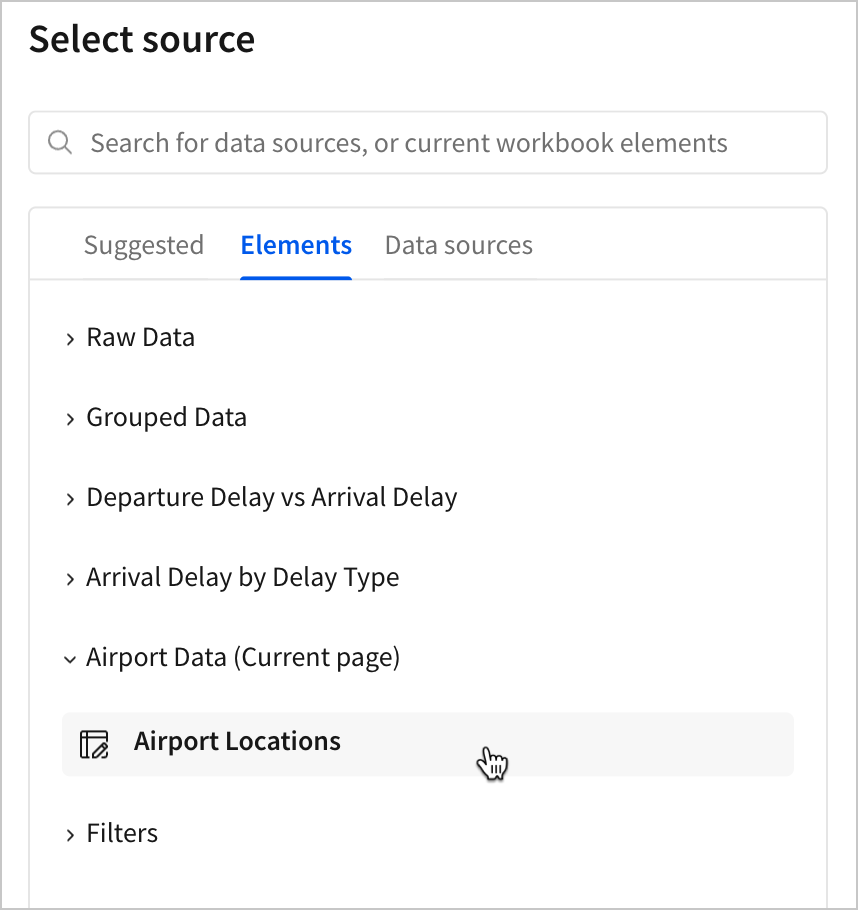858x910 pixels.
Task: Click the Grouped Data page label
Action: click(167, 418)
